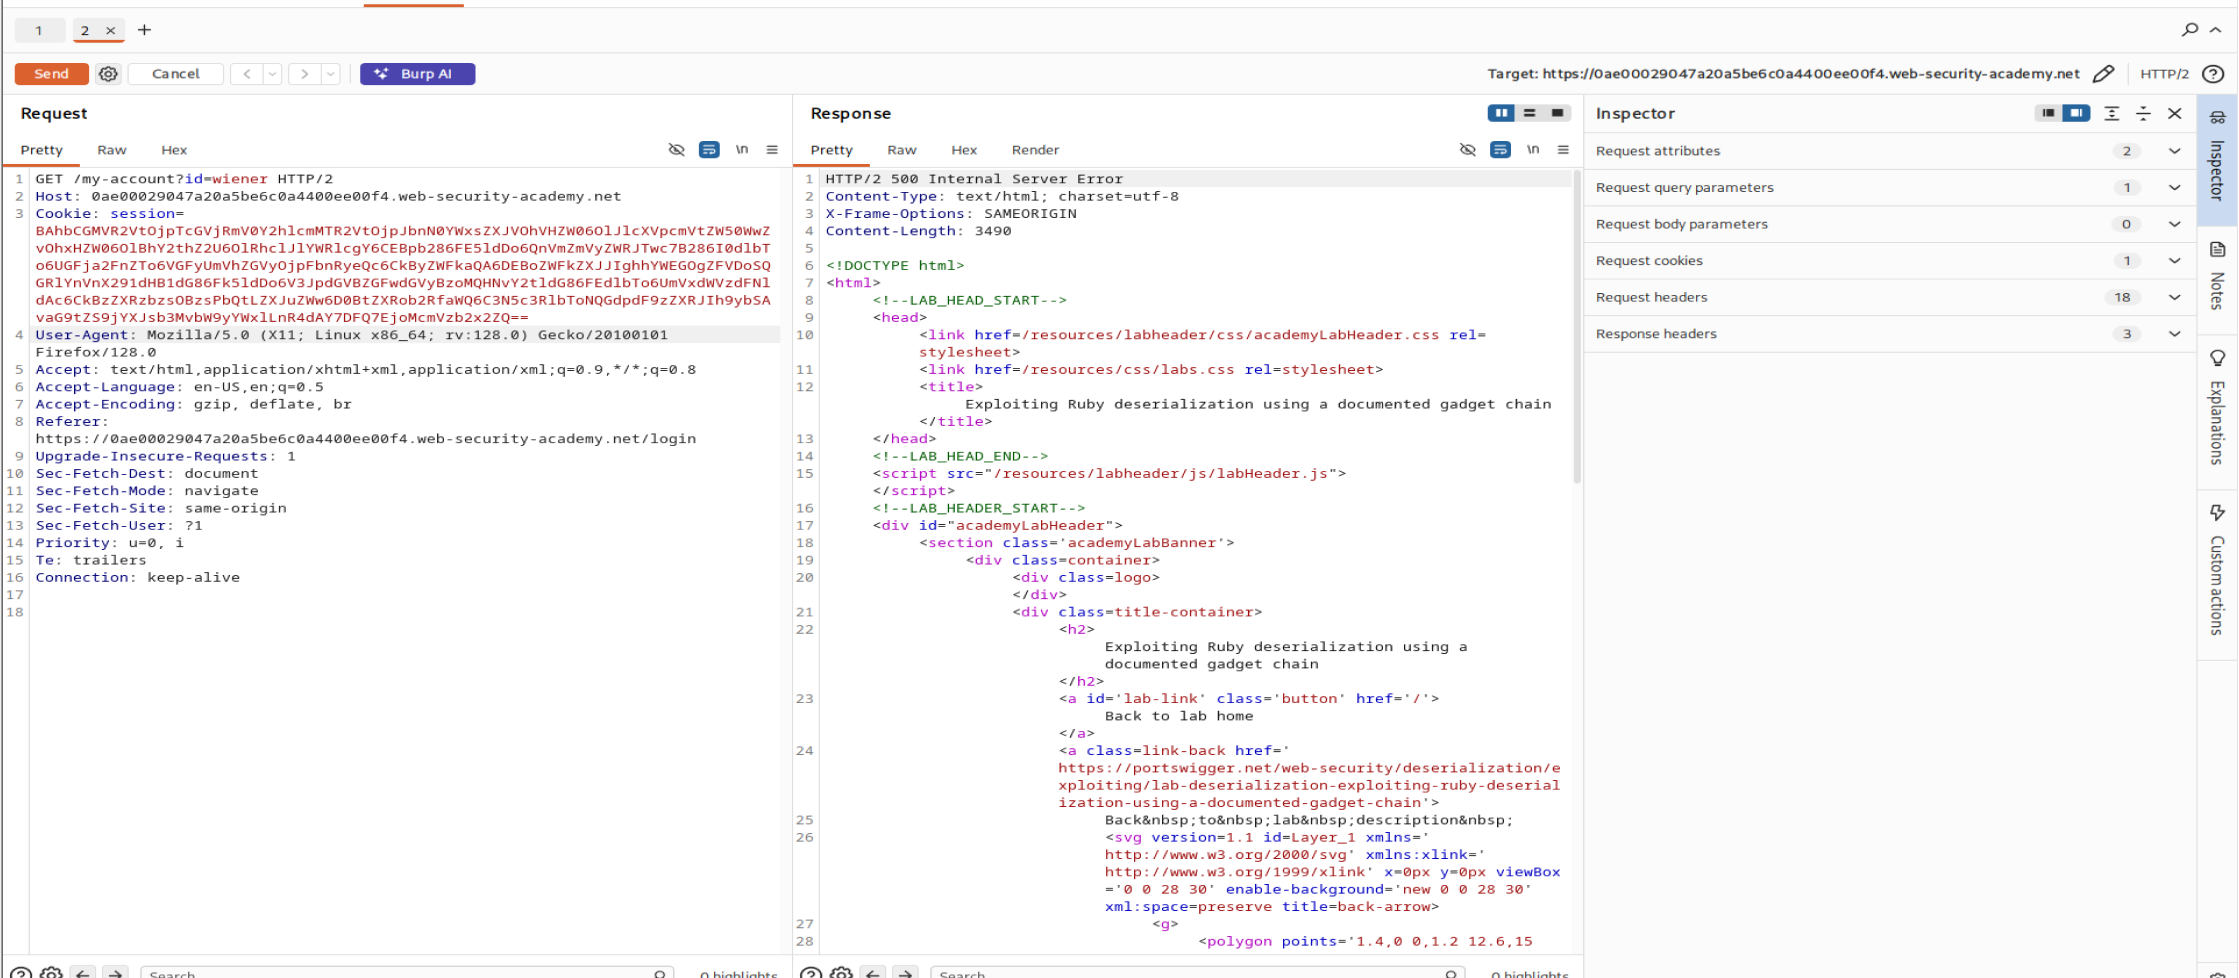The height and width of the screenshot is (978, 2239).
Task: Go to previous Request search match
Action: (x=84, y=972)
